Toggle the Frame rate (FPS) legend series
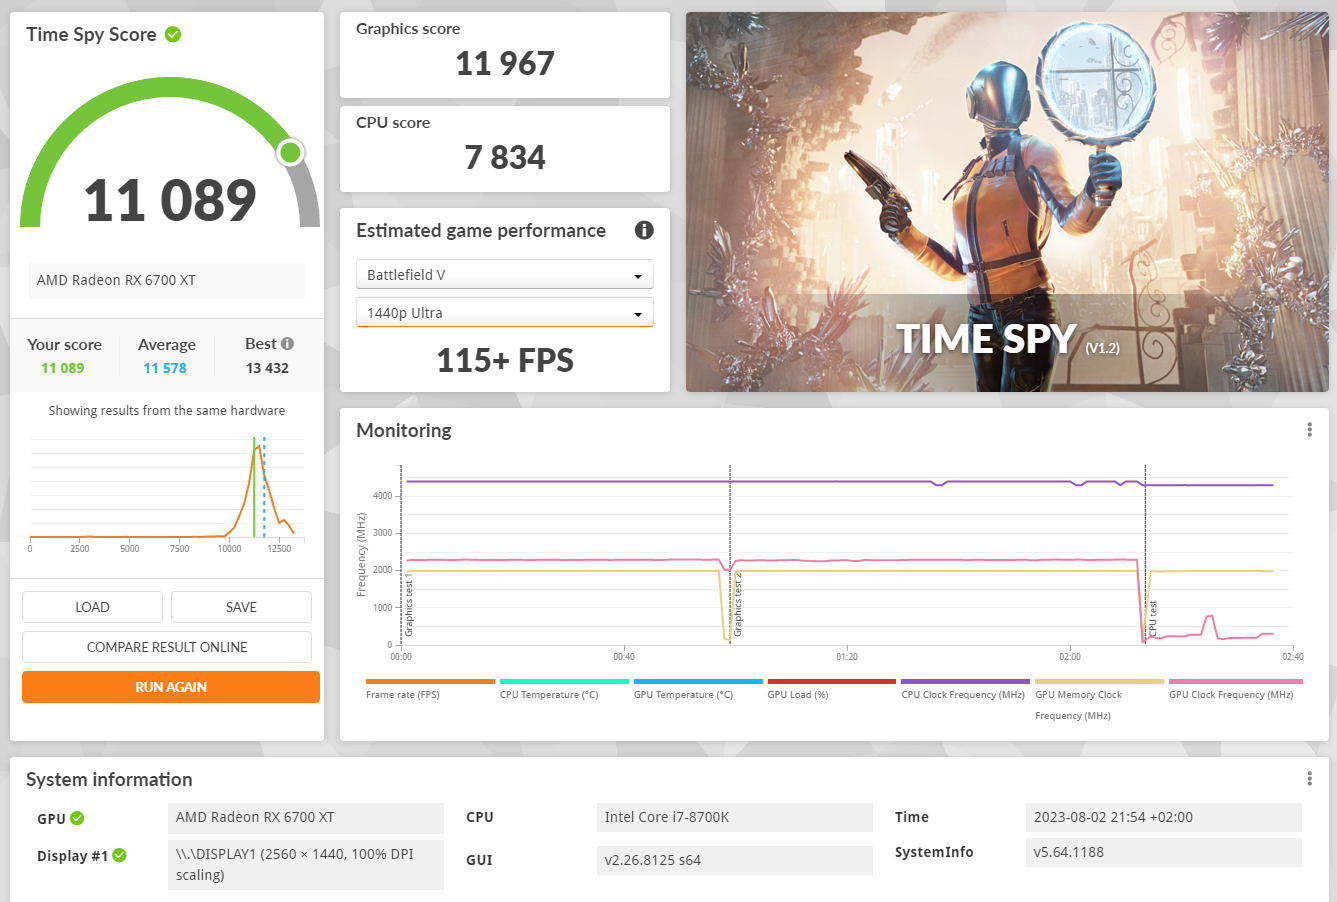 (x=430, y=688)
